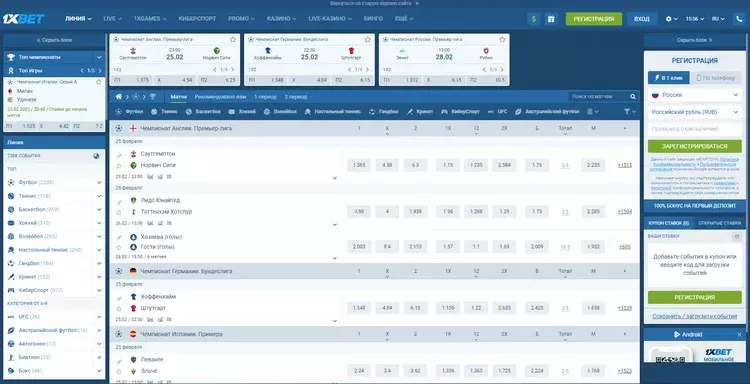750x384 pixels.
Task: Click the Промокод input field
Action: [x=695, y=129]
